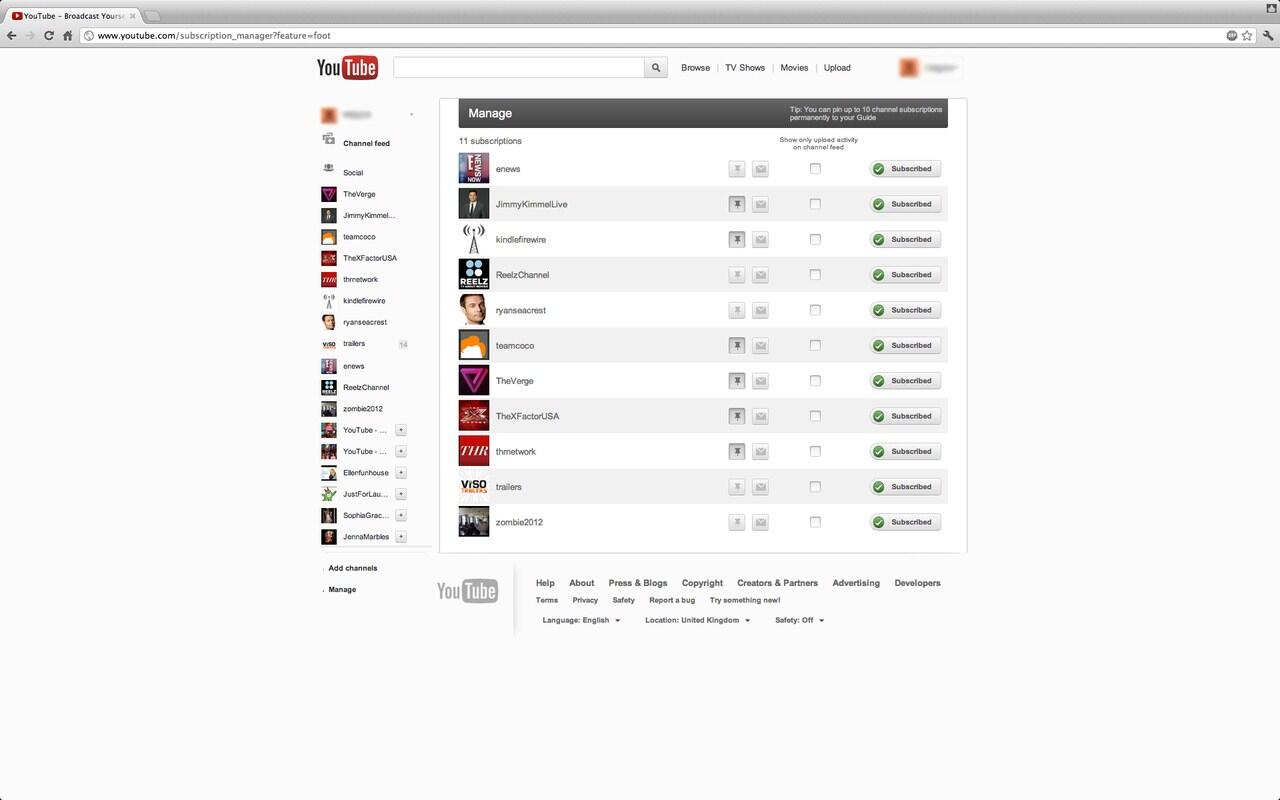Click the search magnifier button
This screenshot has width=1280, height=800.
point(656,68)
